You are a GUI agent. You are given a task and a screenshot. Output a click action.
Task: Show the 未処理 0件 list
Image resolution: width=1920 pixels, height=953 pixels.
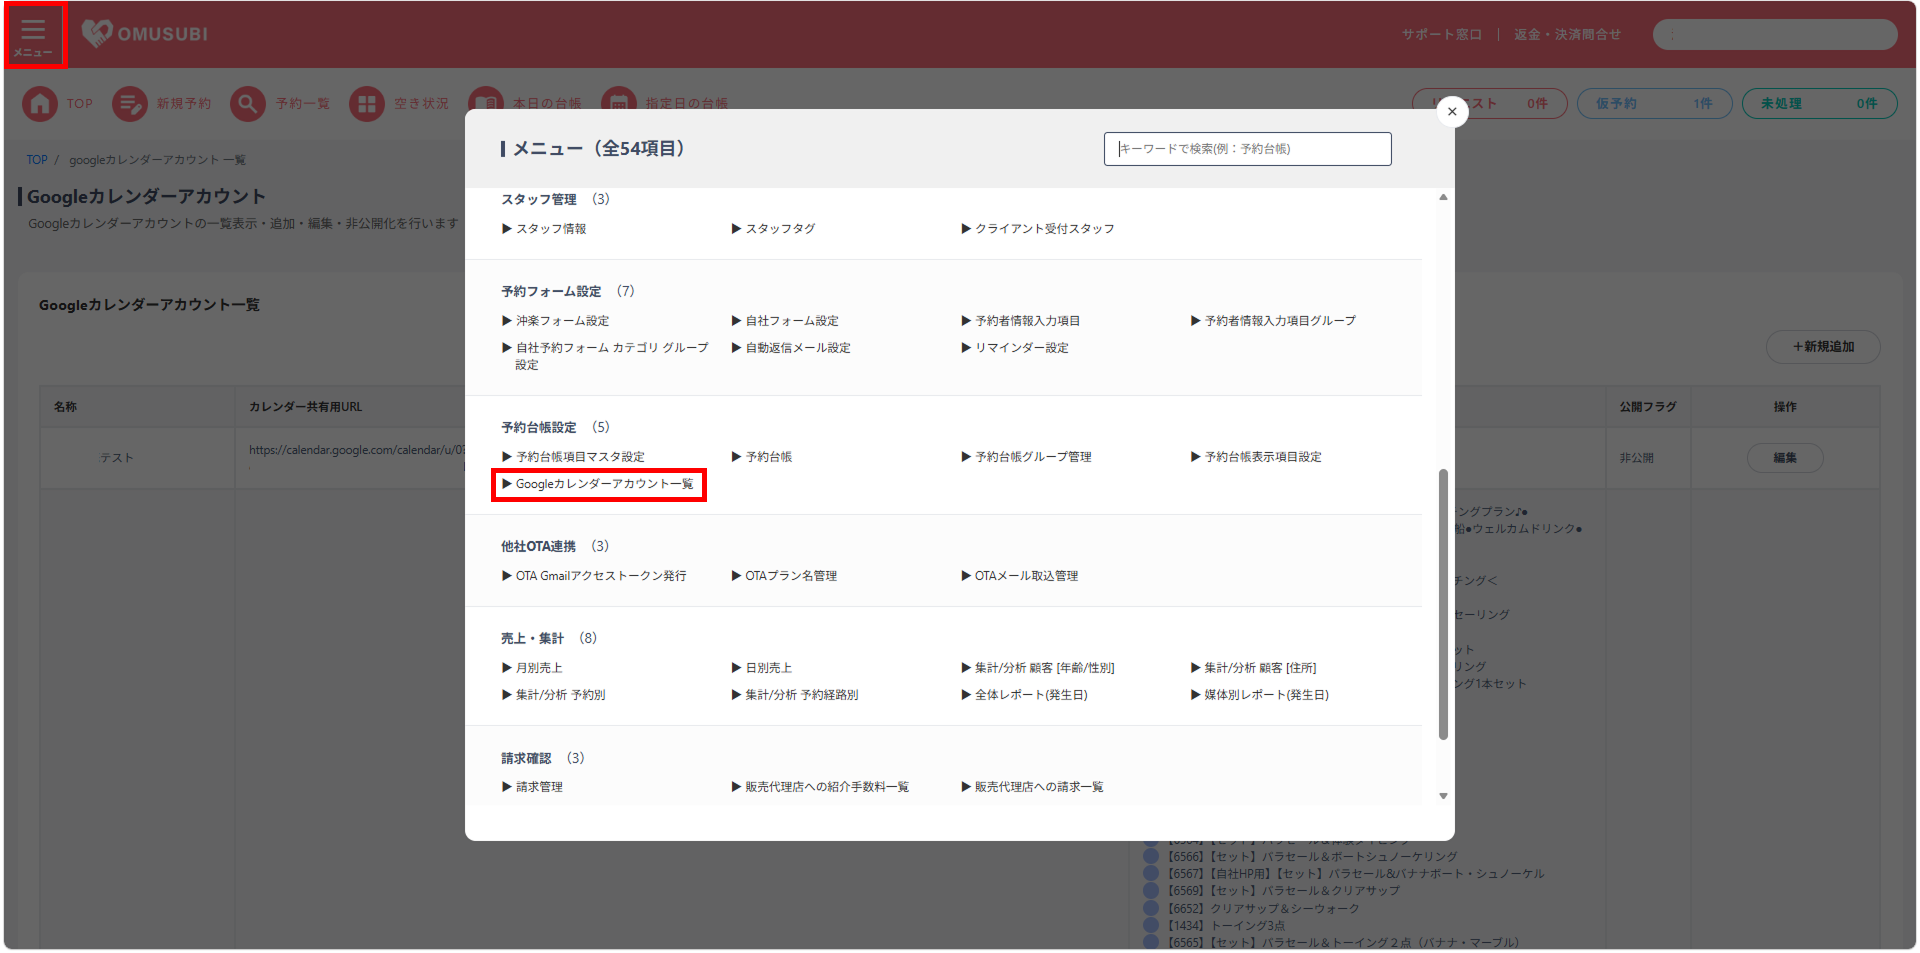click(1819, 104)
